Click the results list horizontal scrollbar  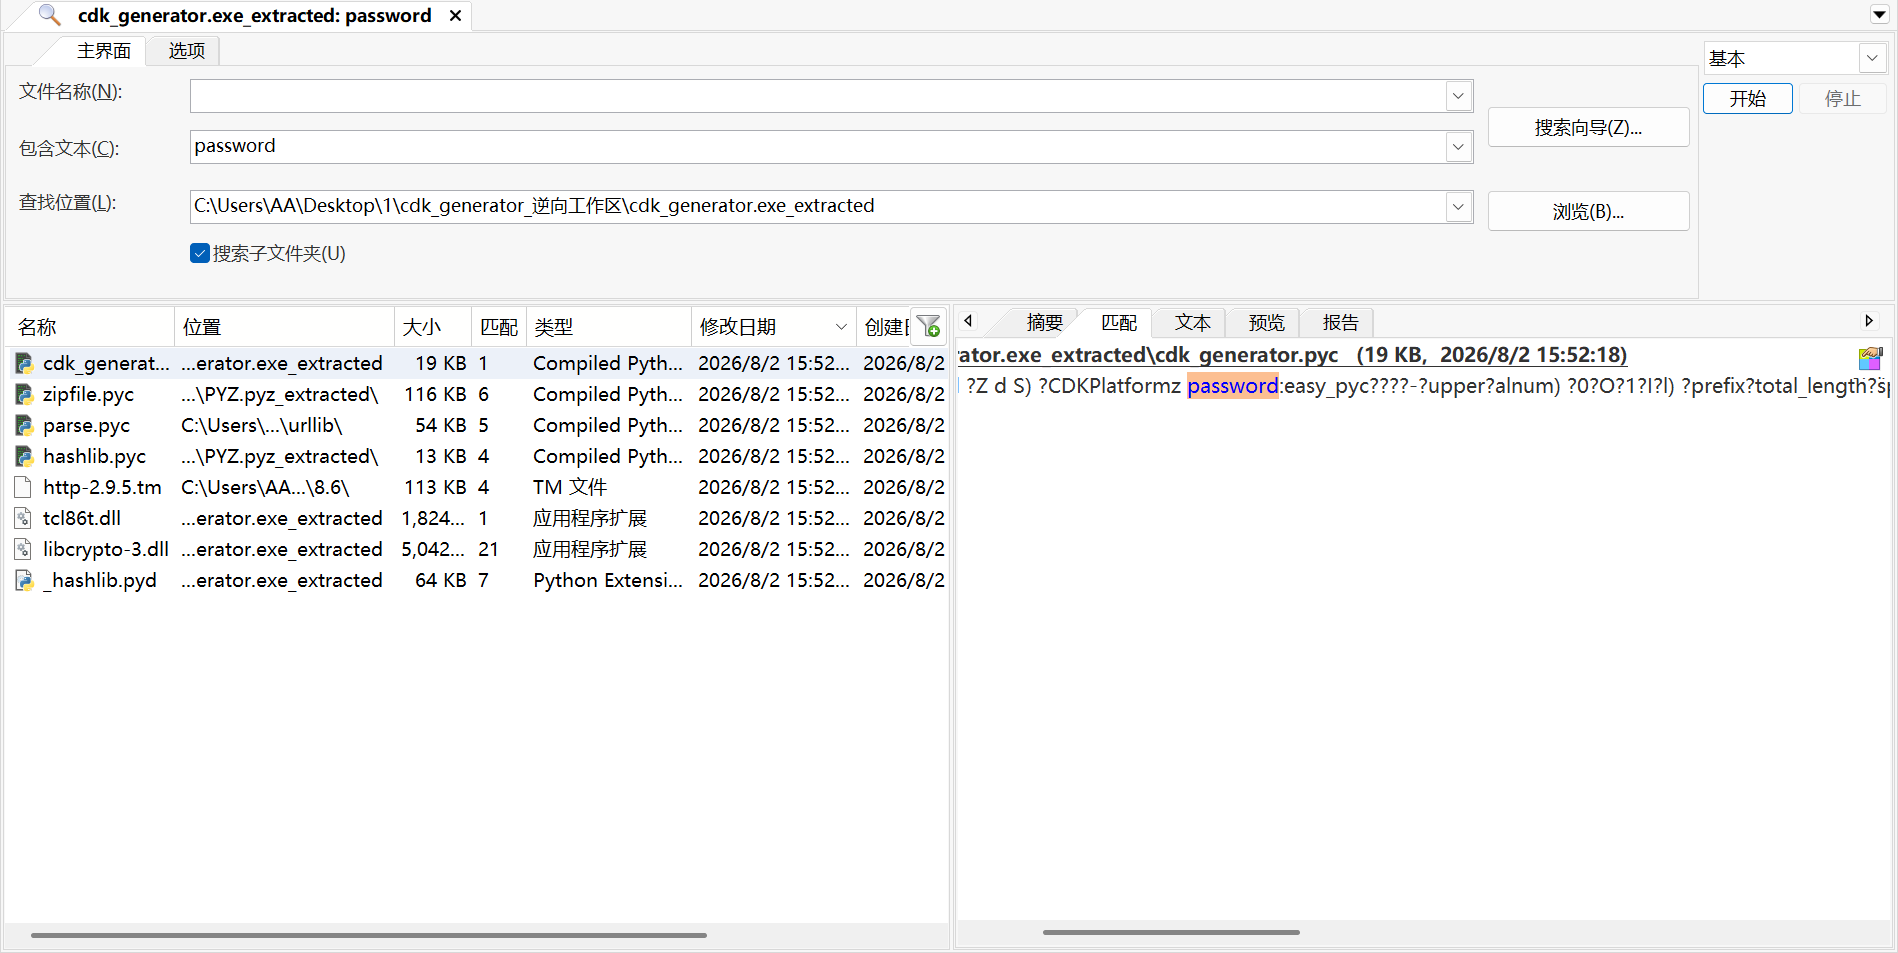click(x=369, y=935)
